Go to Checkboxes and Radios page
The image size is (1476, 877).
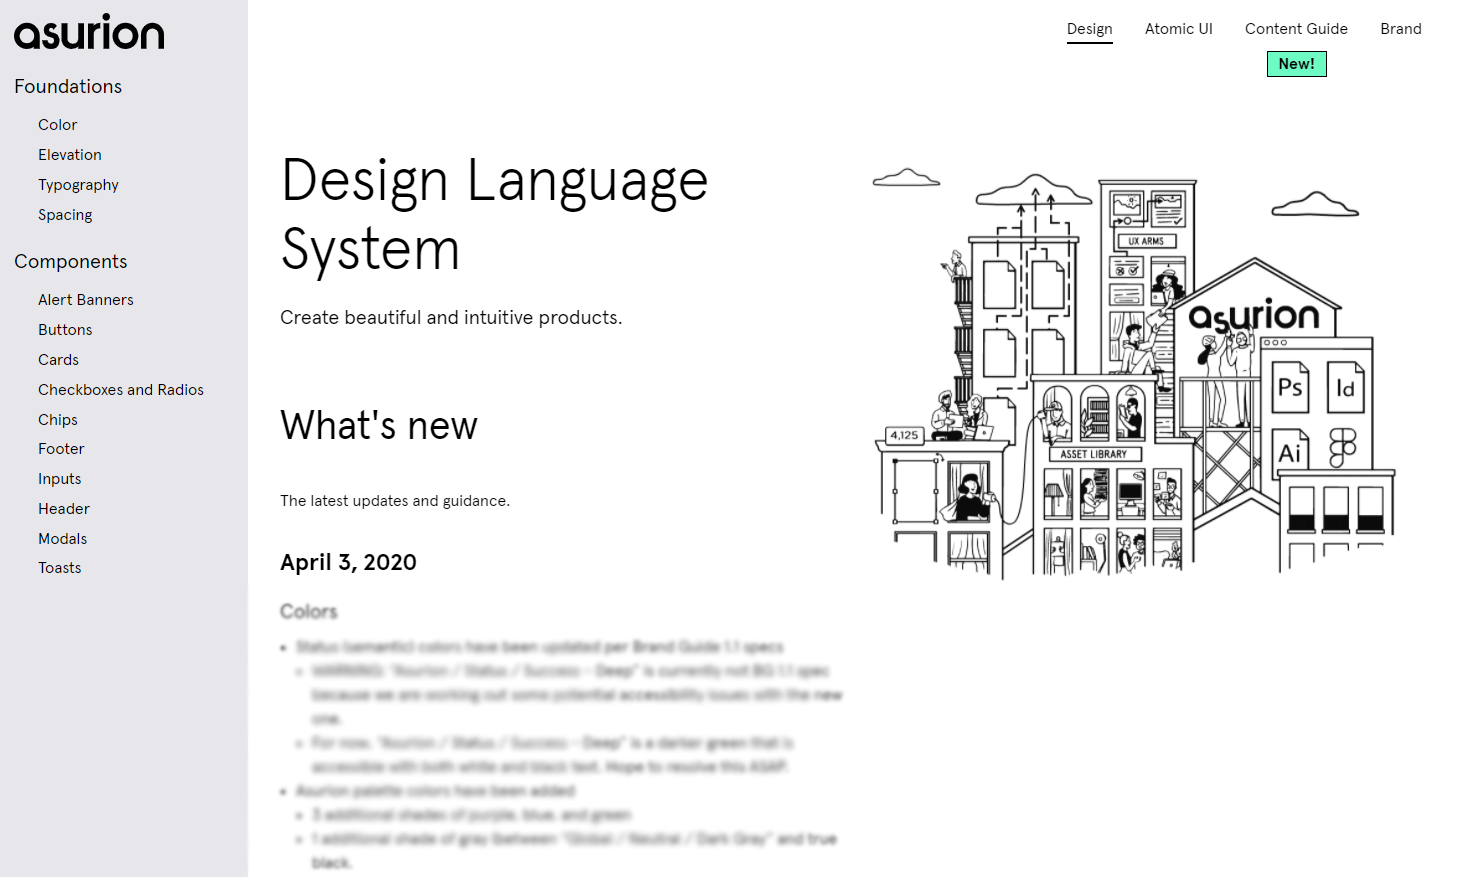[x=121, y=390]
